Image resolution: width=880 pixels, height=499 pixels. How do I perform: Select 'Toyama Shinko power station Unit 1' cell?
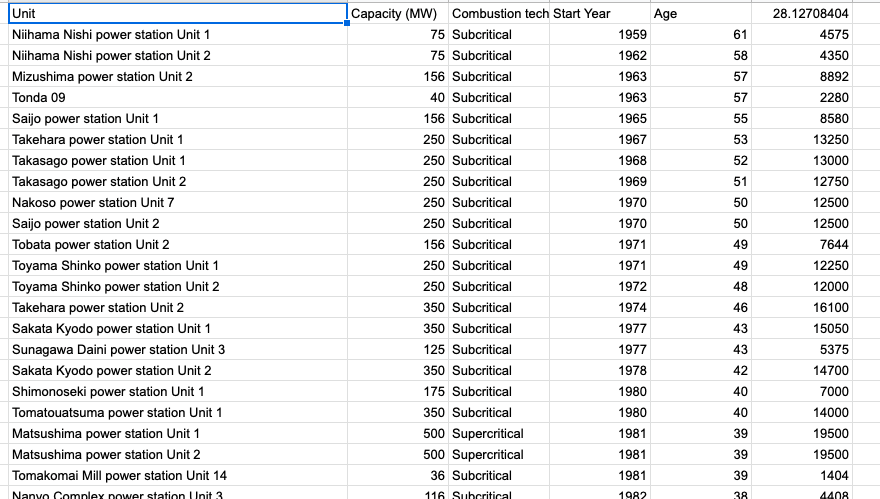(x=178, y=265)
